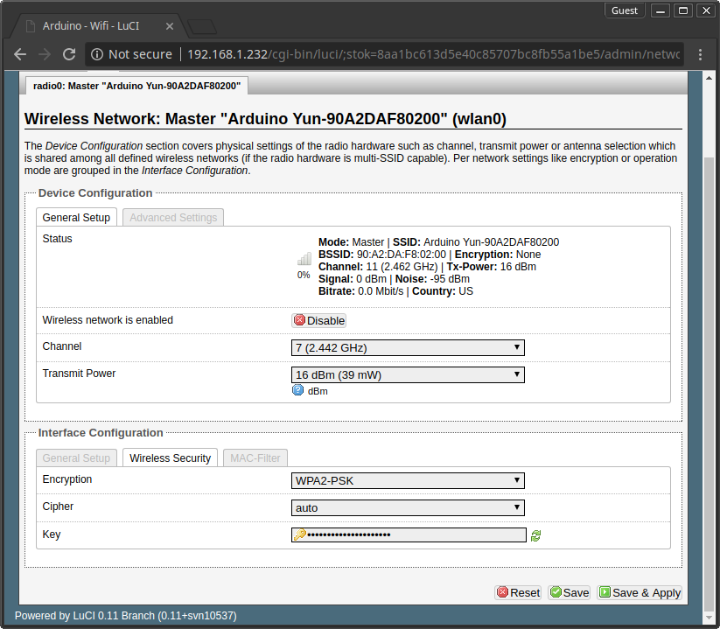
Task: Click the Powered by LuCI footer link
Action: point(125,616)
